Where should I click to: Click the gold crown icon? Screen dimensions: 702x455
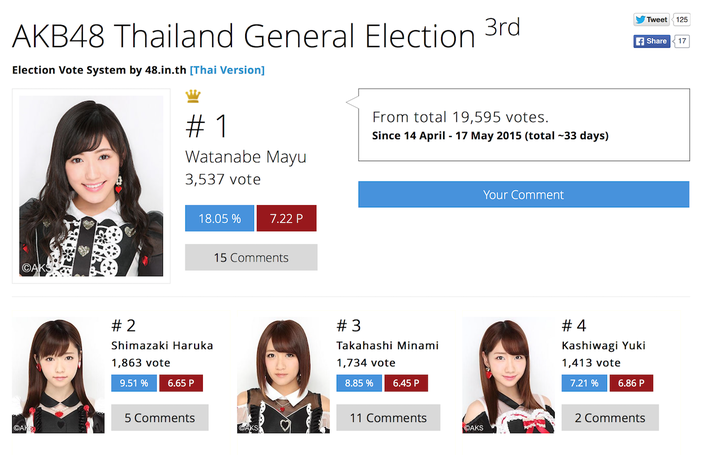pyautogui.click(x=193, y=97)
